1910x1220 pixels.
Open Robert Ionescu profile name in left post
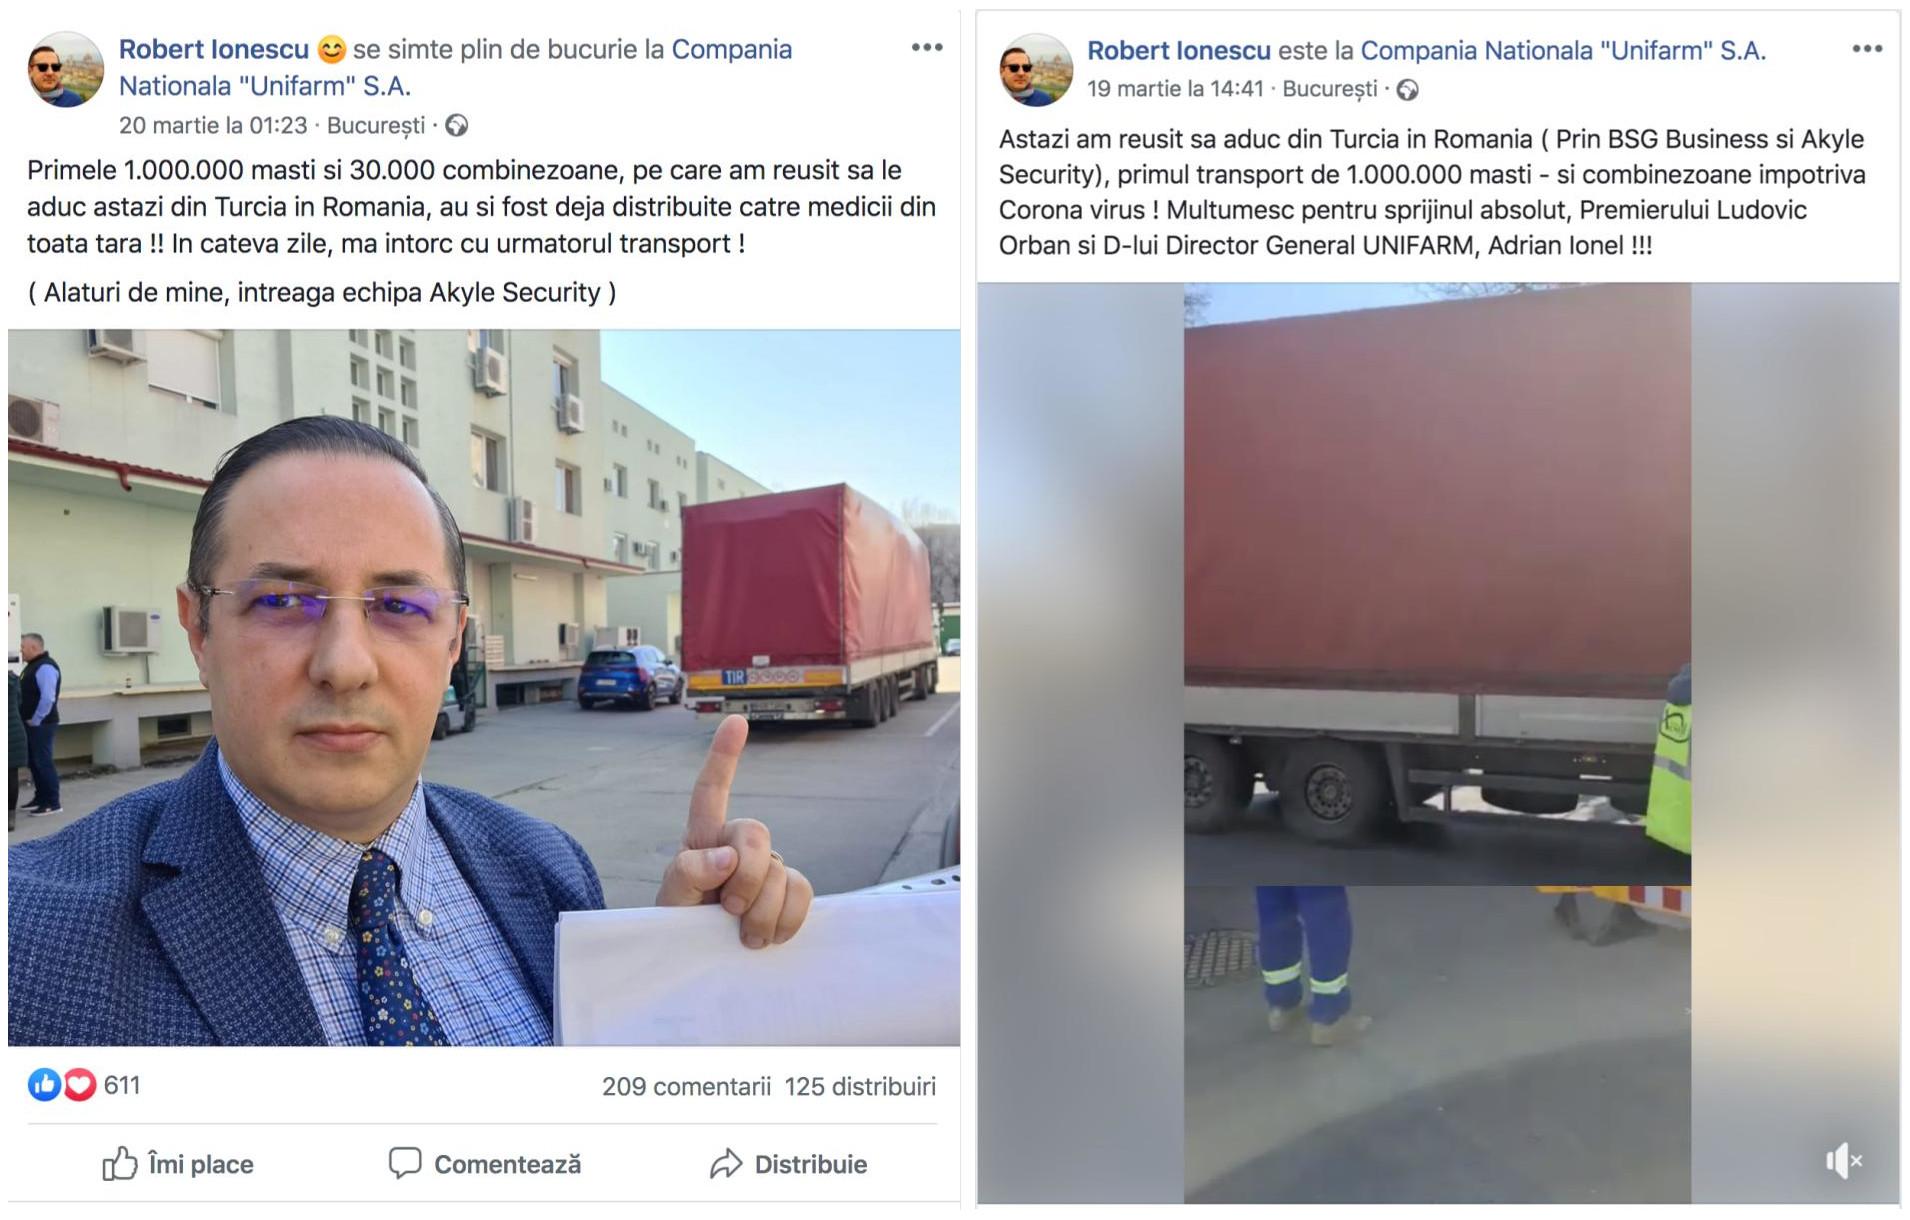pyautogui.click(x=214, y=49)
